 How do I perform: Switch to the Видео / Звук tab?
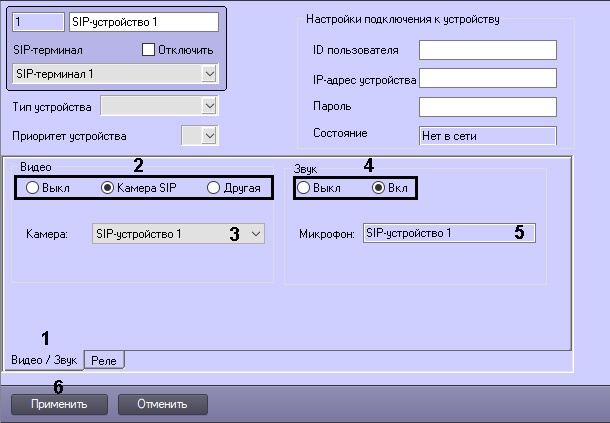tap(43, 359)
